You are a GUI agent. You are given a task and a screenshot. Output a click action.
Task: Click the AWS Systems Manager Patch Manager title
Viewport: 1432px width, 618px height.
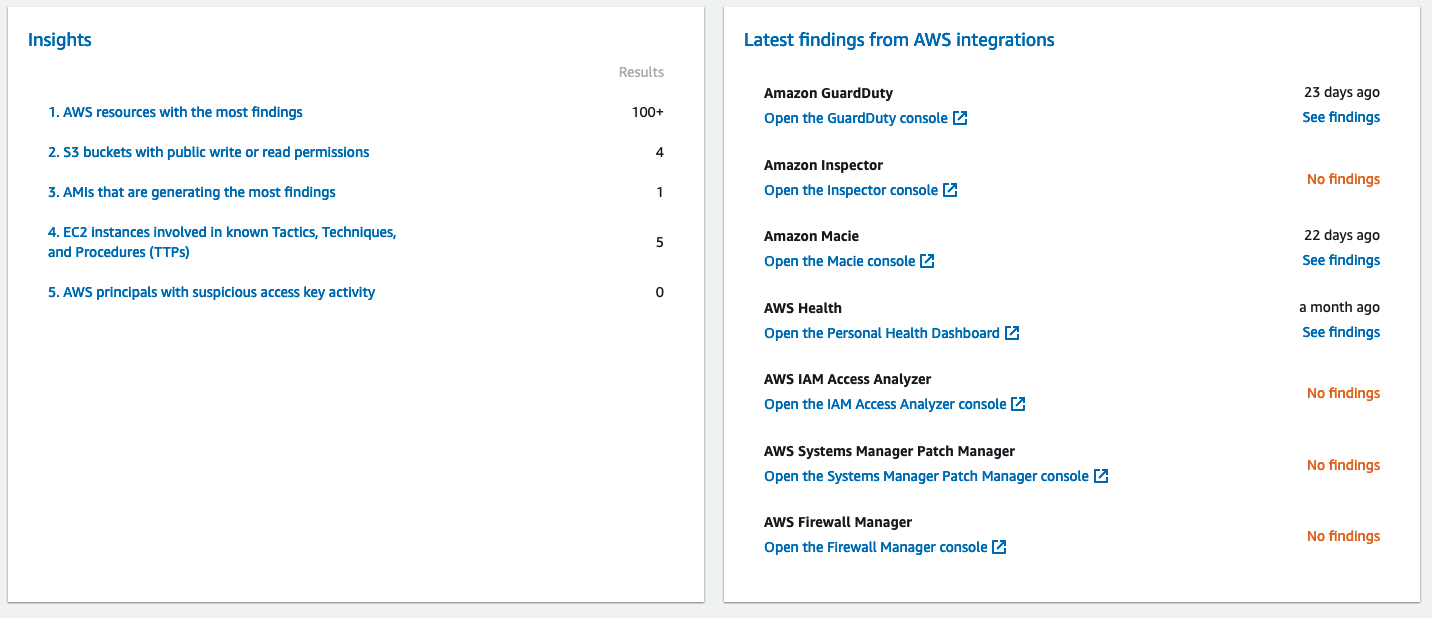(x=889, y=451)
